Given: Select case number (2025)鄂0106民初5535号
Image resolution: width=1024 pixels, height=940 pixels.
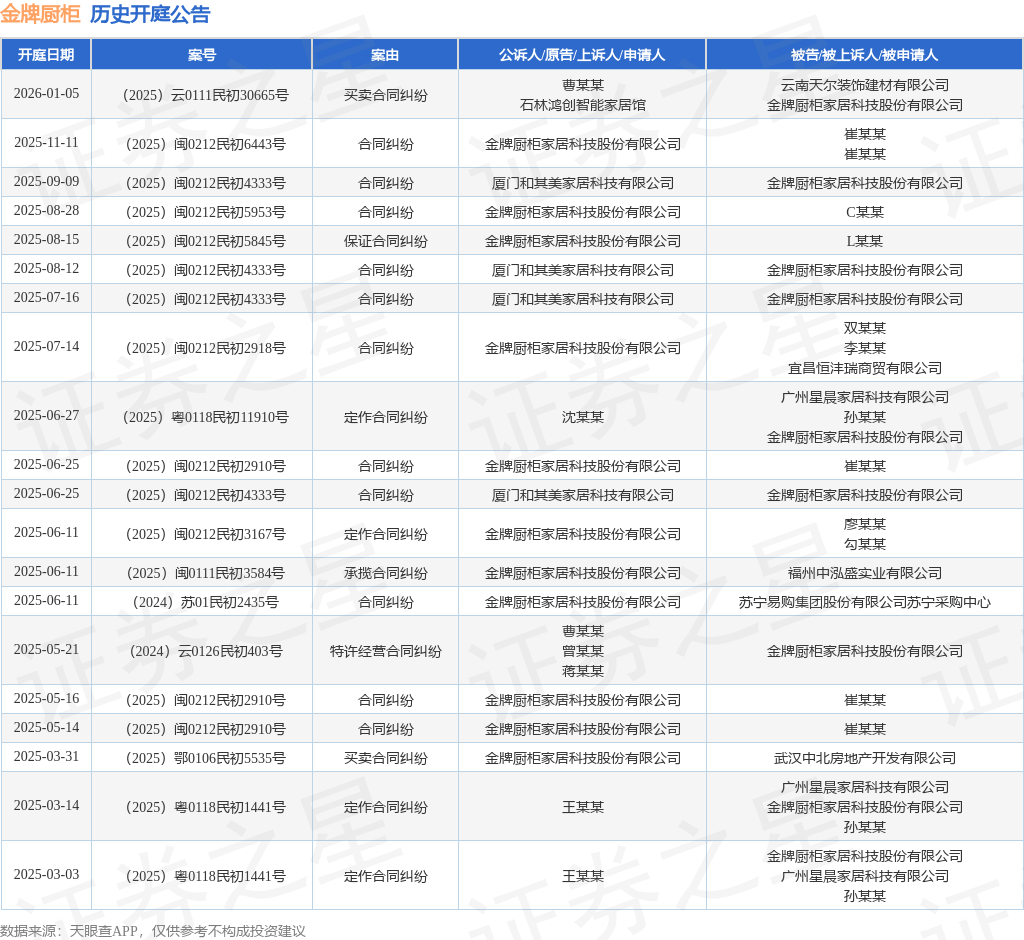Looking at the screenshot, I should [205, 758].
